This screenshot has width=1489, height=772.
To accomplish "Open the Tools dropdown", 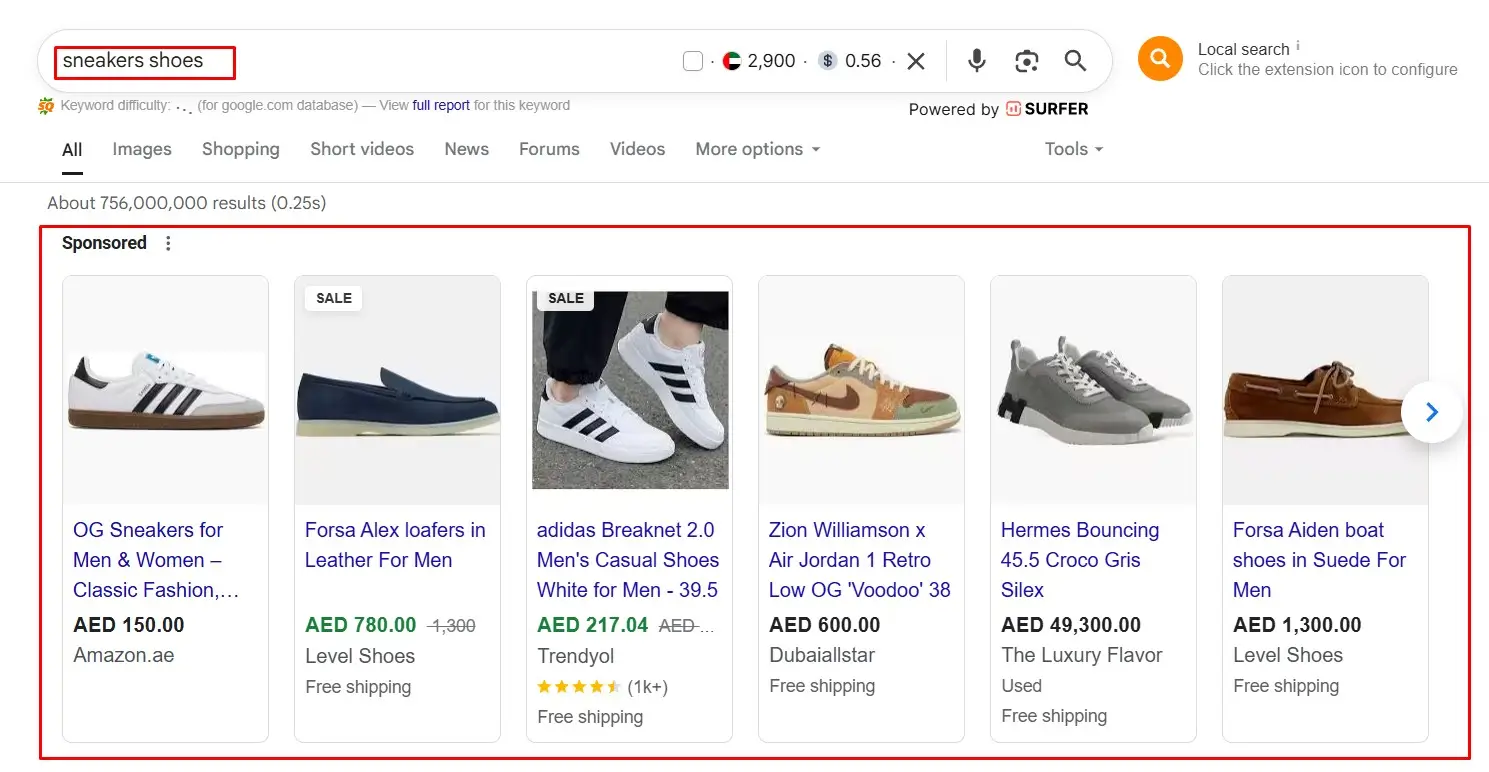I will pos(1074,149).
